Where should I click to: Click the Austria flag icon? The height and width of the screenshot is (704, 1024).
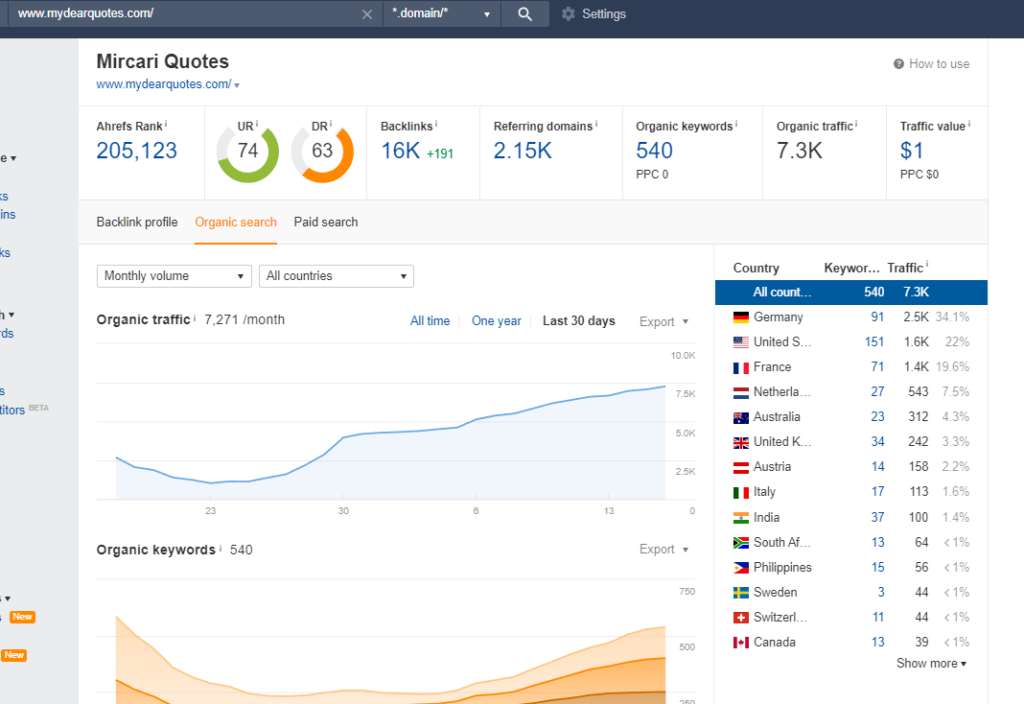click(741, 467)
